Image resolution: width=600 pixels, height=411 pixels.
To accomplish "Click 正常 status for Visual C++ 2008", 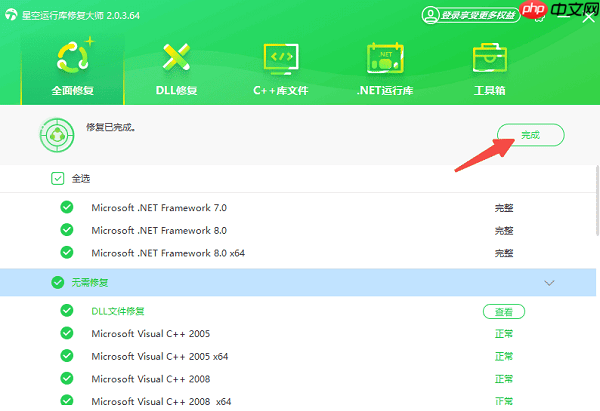I will (x=504, y=379).
